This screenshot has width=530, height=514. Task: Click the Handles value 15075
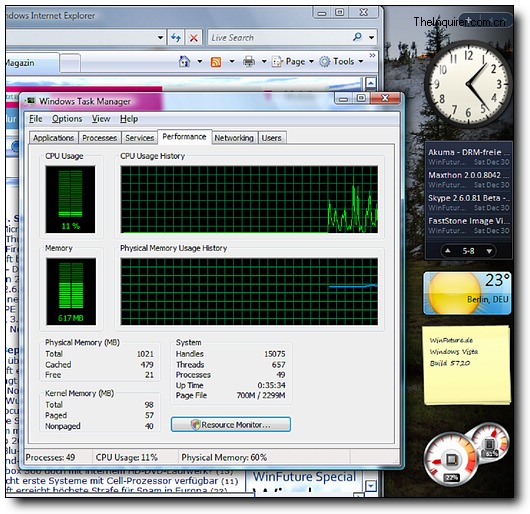274,354
